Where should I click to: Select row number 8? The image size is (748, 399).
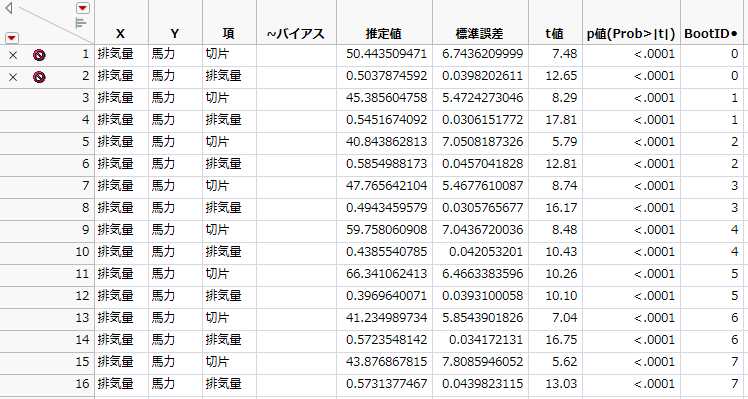[x=85, y=208]
